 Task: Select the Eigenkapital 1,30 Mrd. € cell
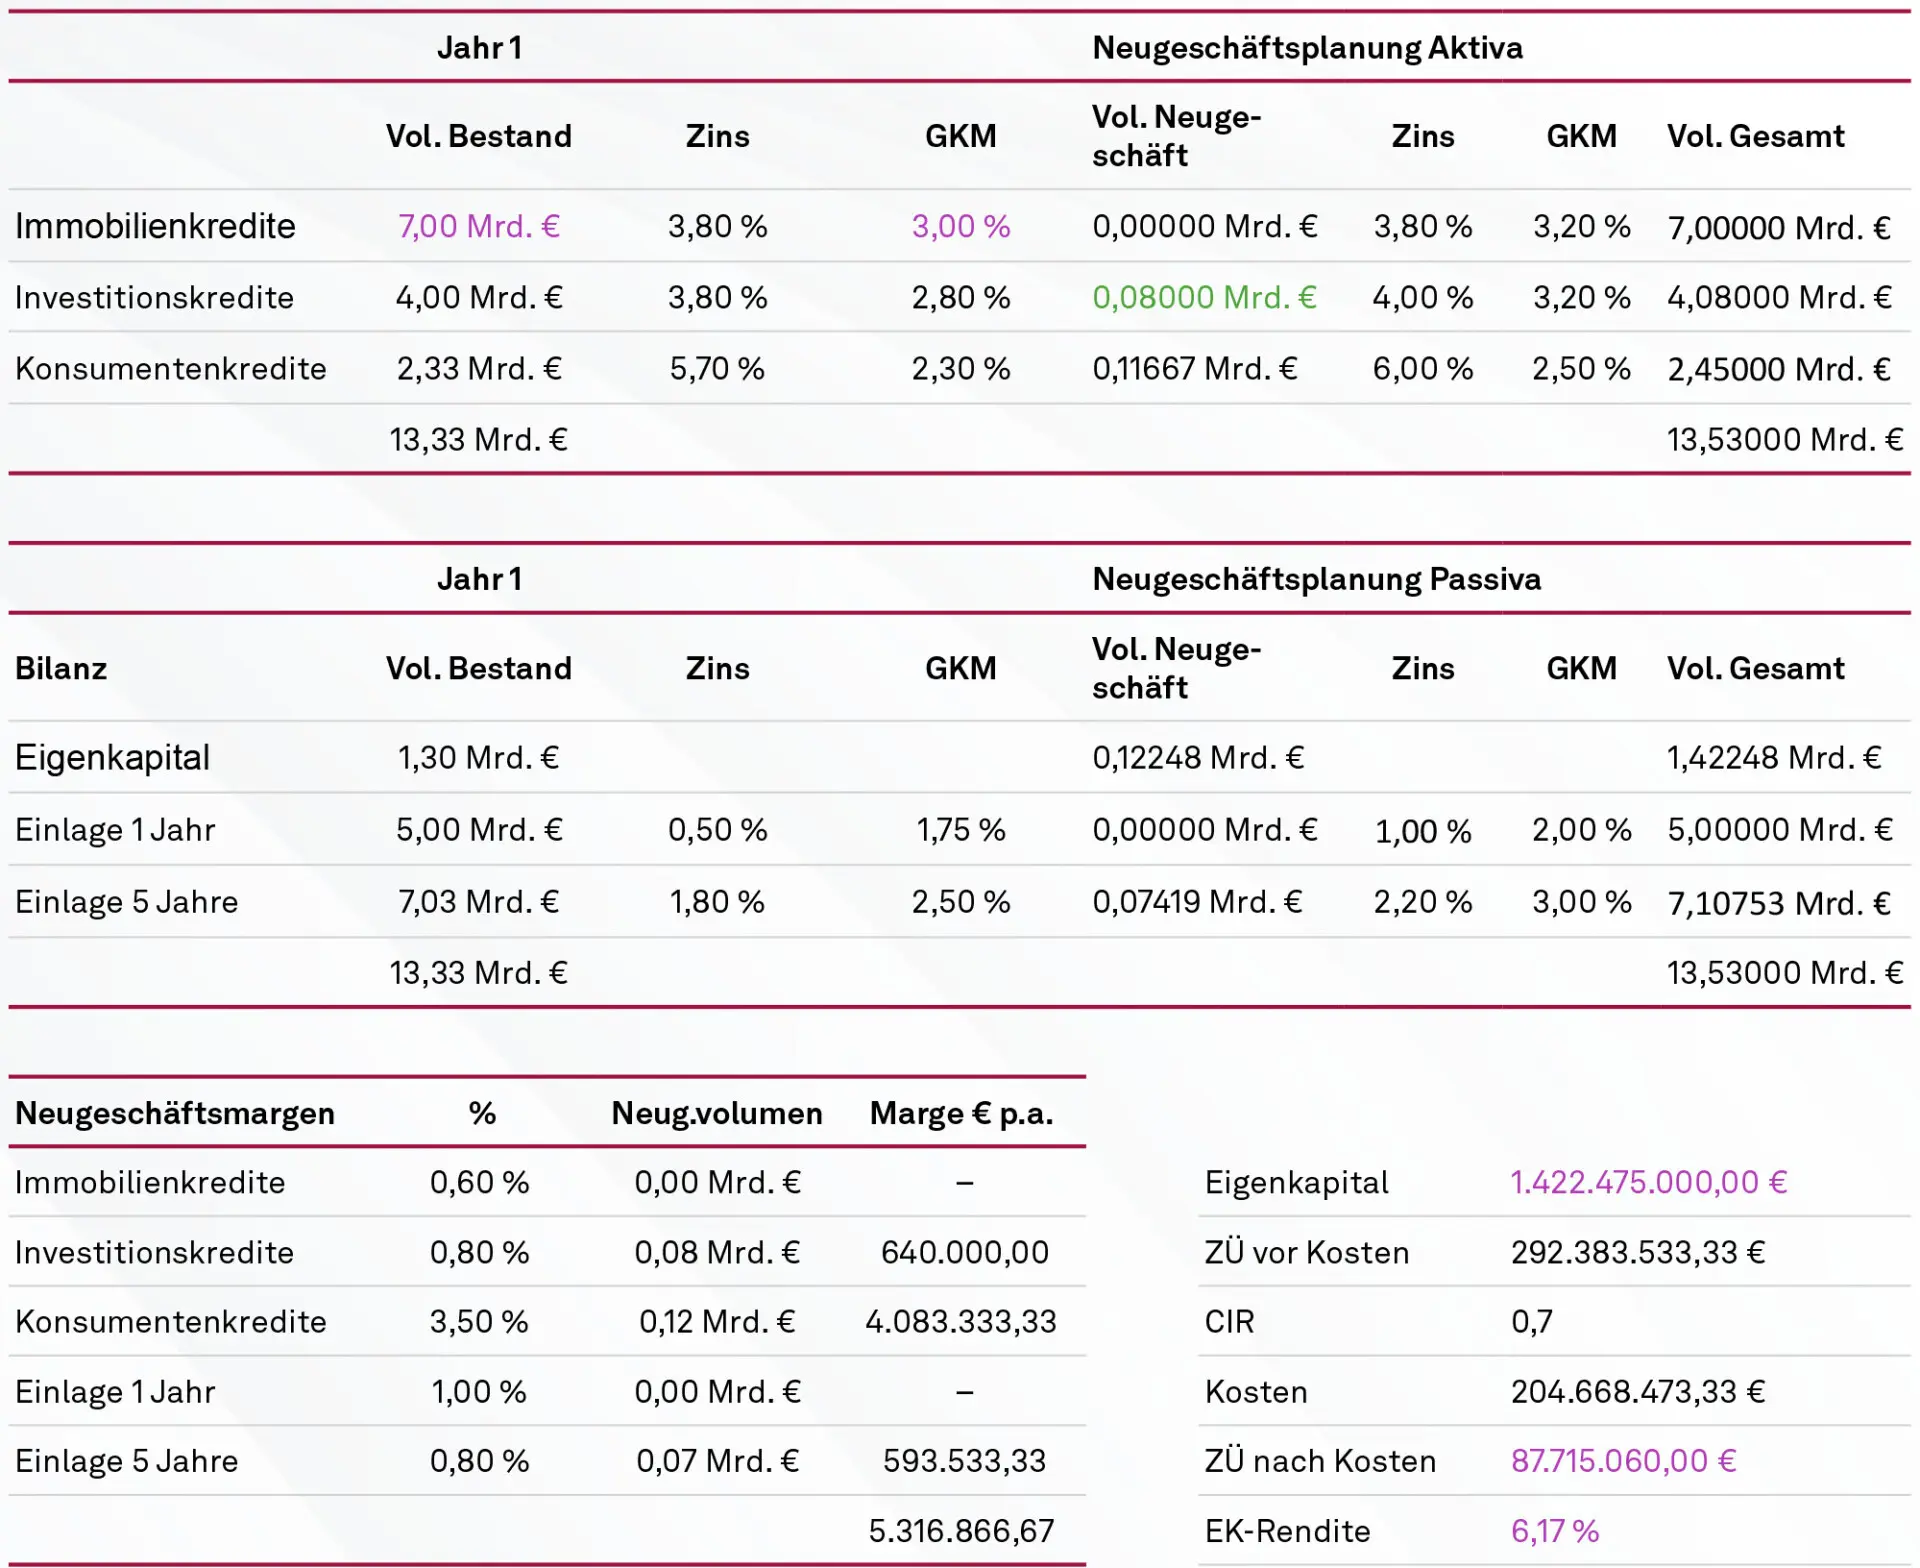click(x=478, y=758)
